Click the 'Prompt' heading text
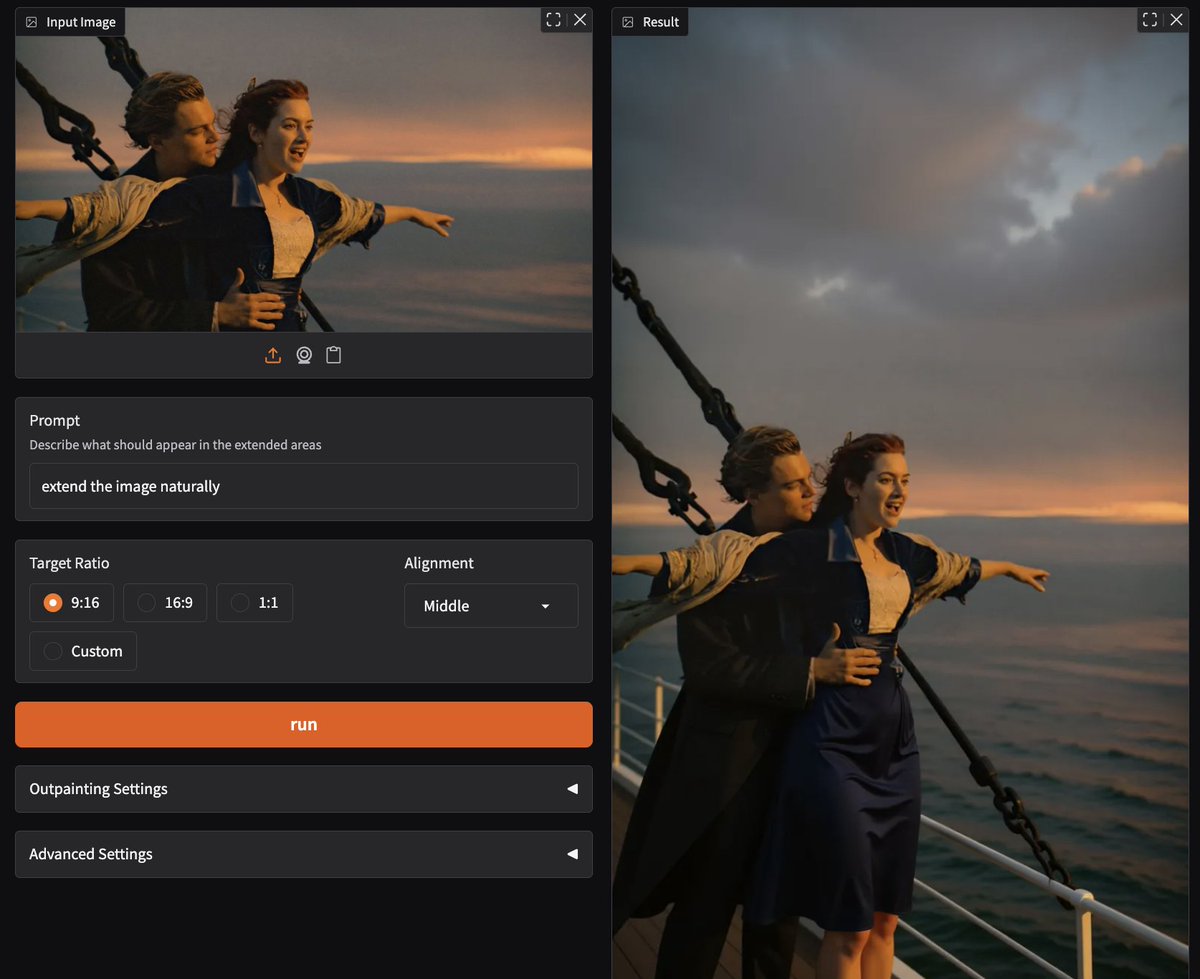 pyautogui.click(x=55, y=421)
